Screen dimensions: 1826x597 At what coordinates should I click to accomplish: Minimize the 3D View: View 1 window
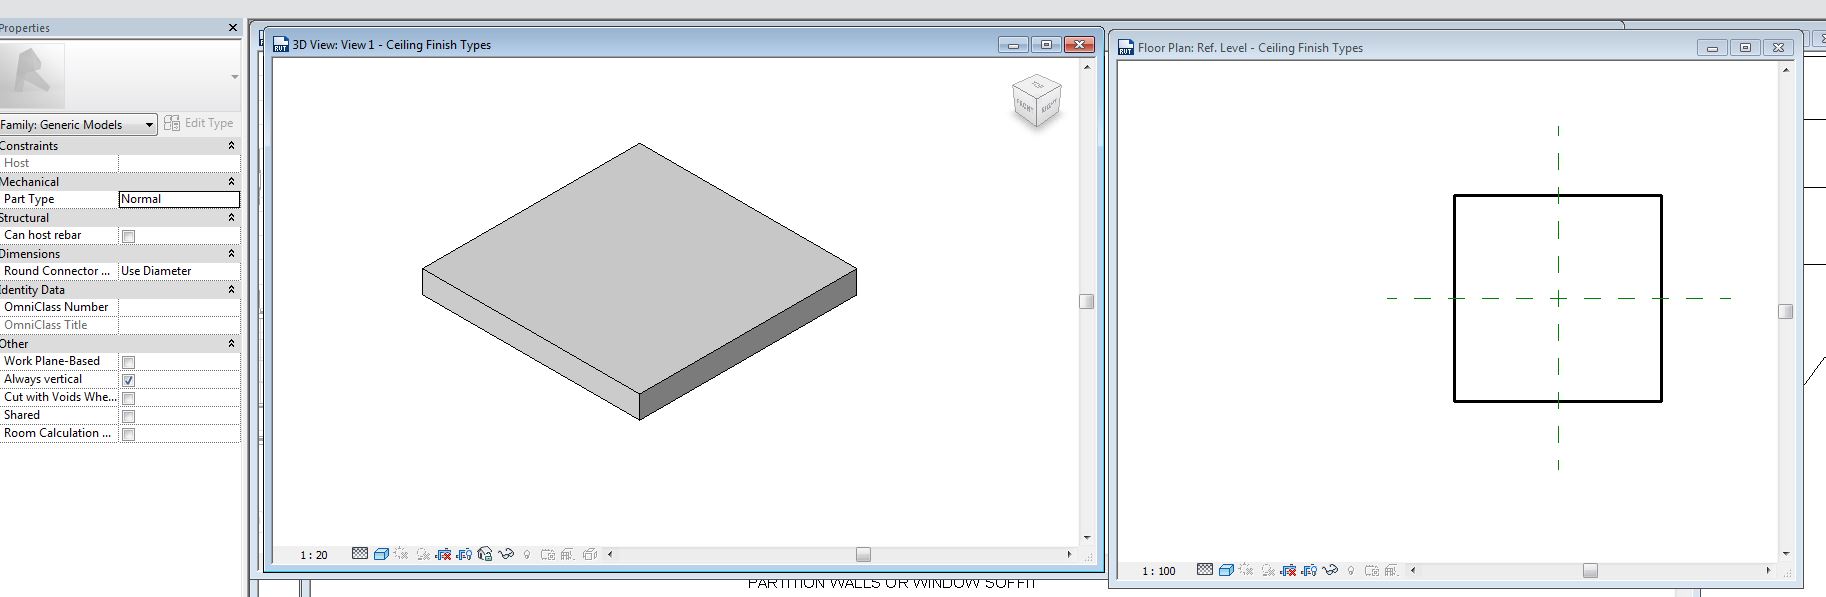[1013, 44]
